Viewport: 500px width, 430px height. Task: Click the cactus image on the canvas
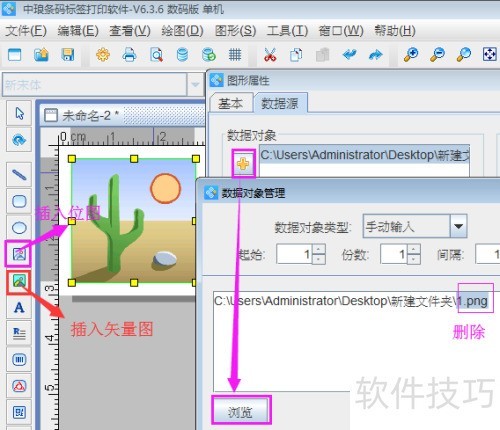tap(133, 221)
